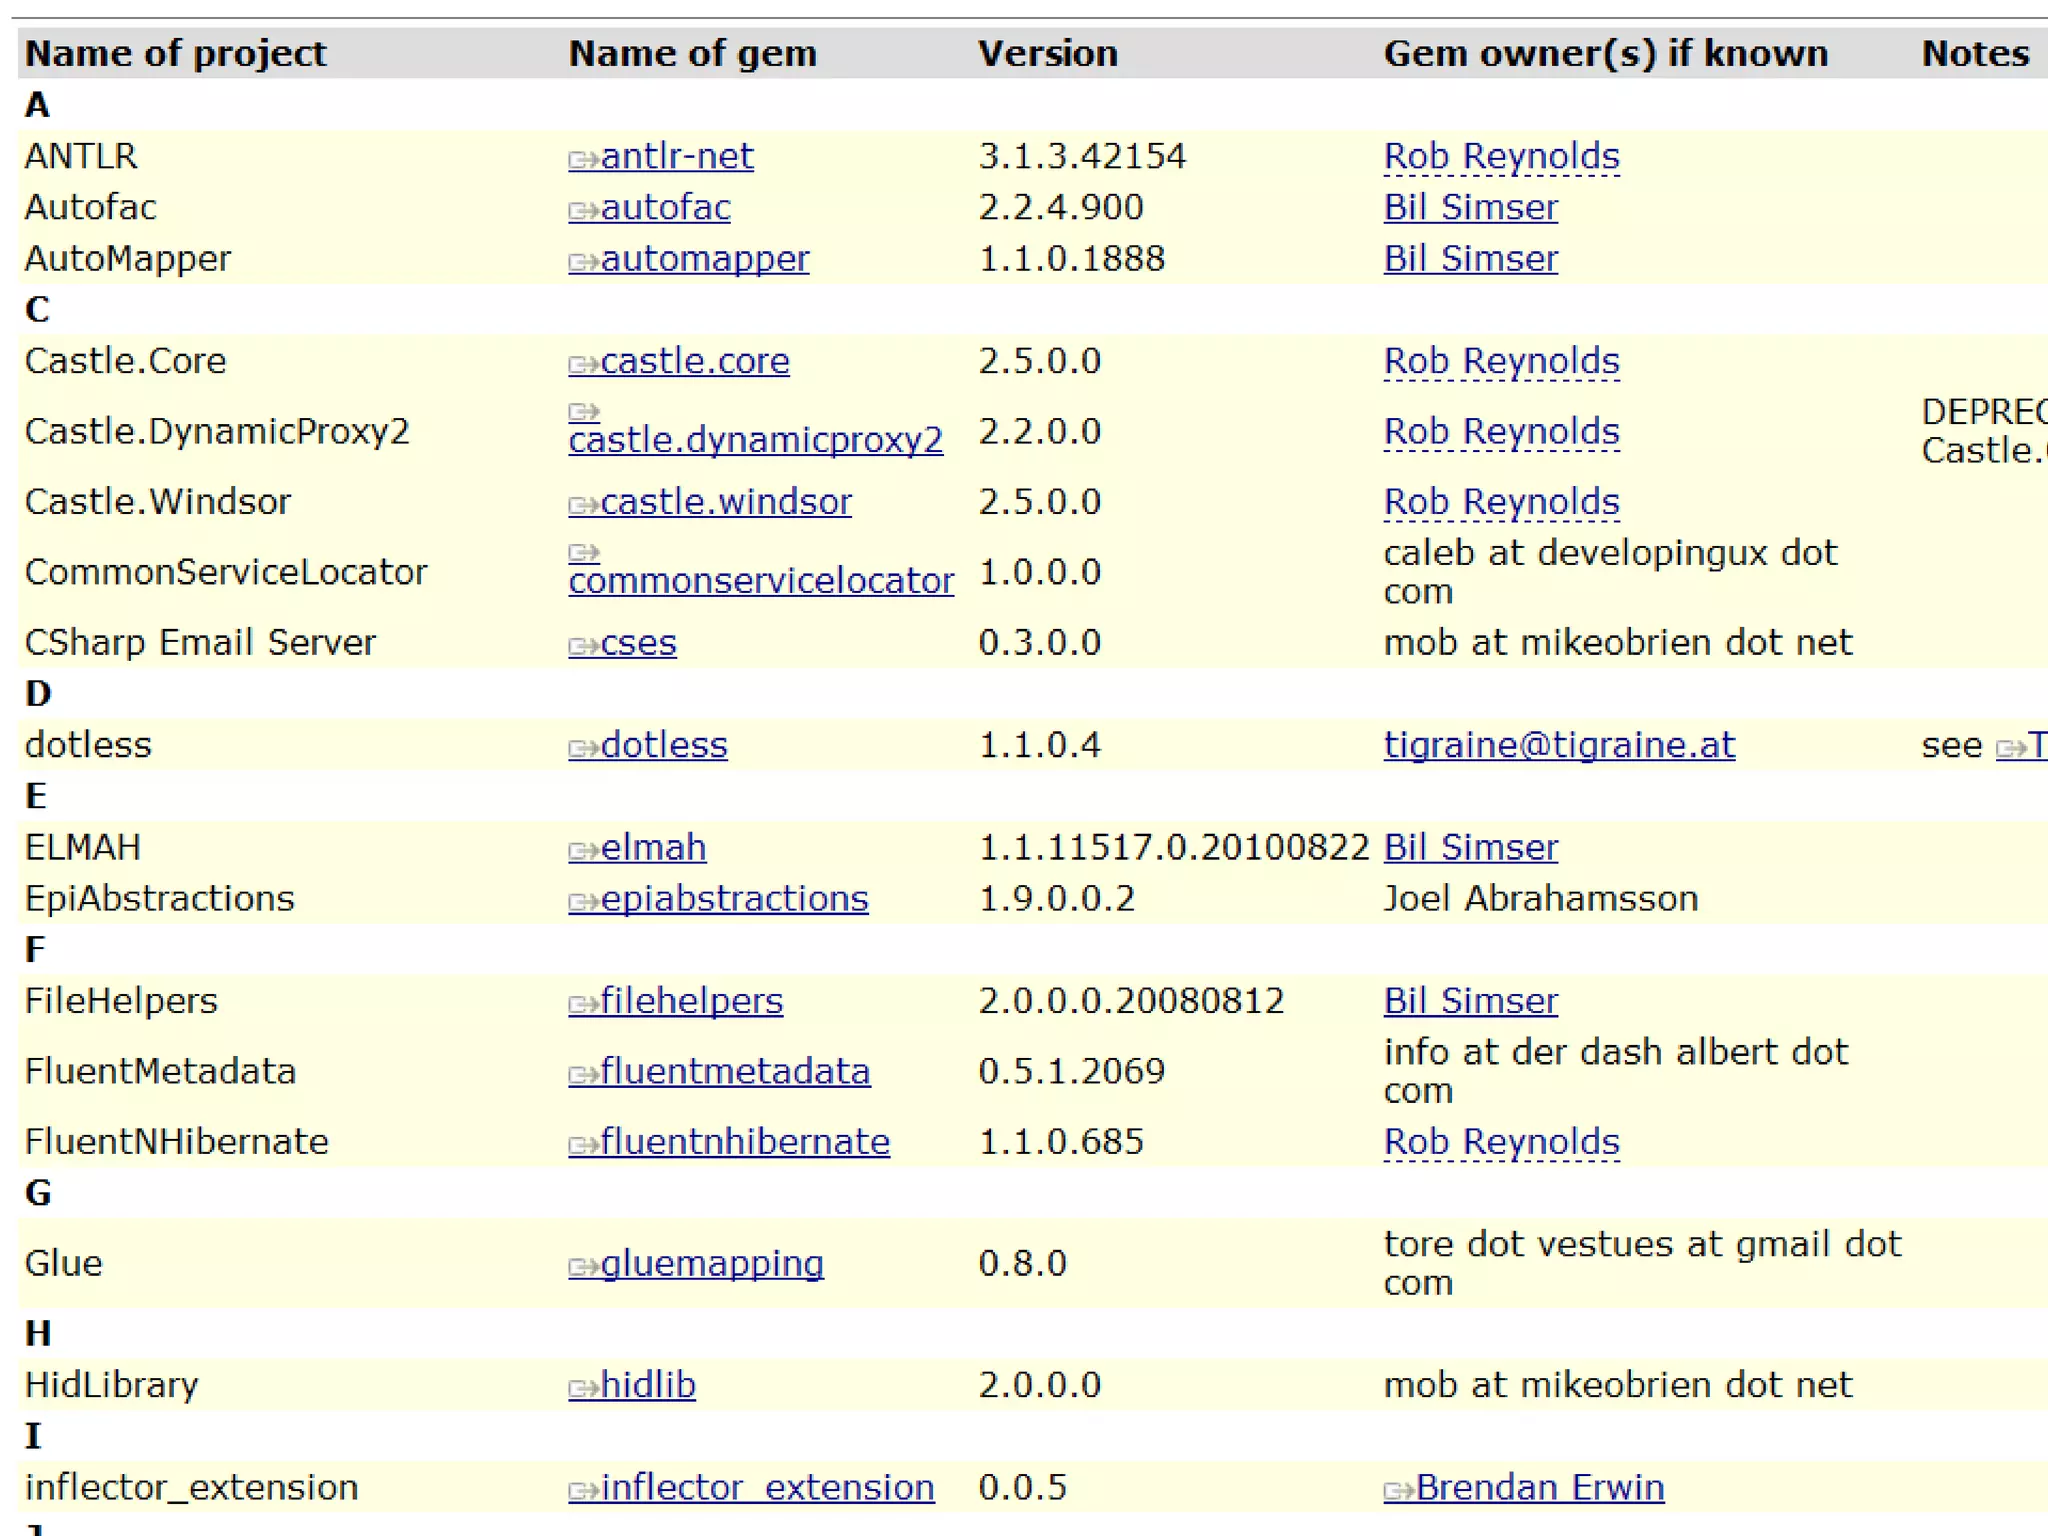Image resolution: width=2048 pixels, height=1536 pixels.
Task: Click external-link icon beside hidlib
Action: pyautogui.click(x=583, y=1388)
